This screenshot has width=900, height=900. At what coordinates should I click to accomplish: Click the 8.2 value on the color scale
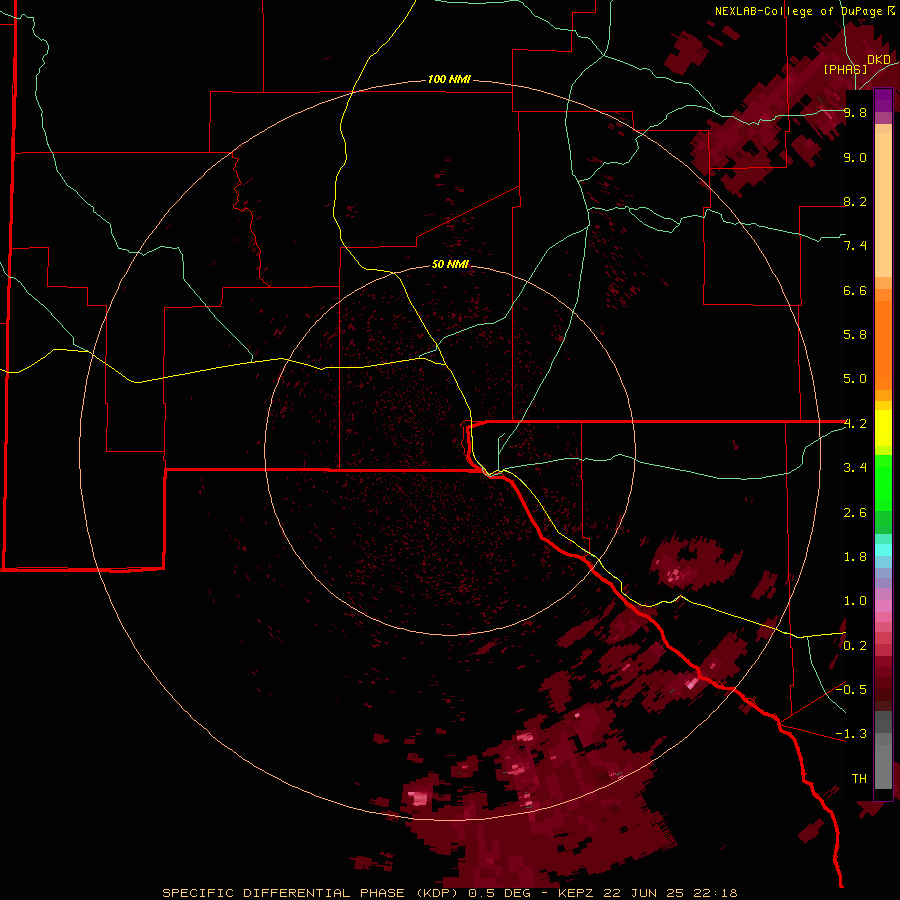coord(855,201)
